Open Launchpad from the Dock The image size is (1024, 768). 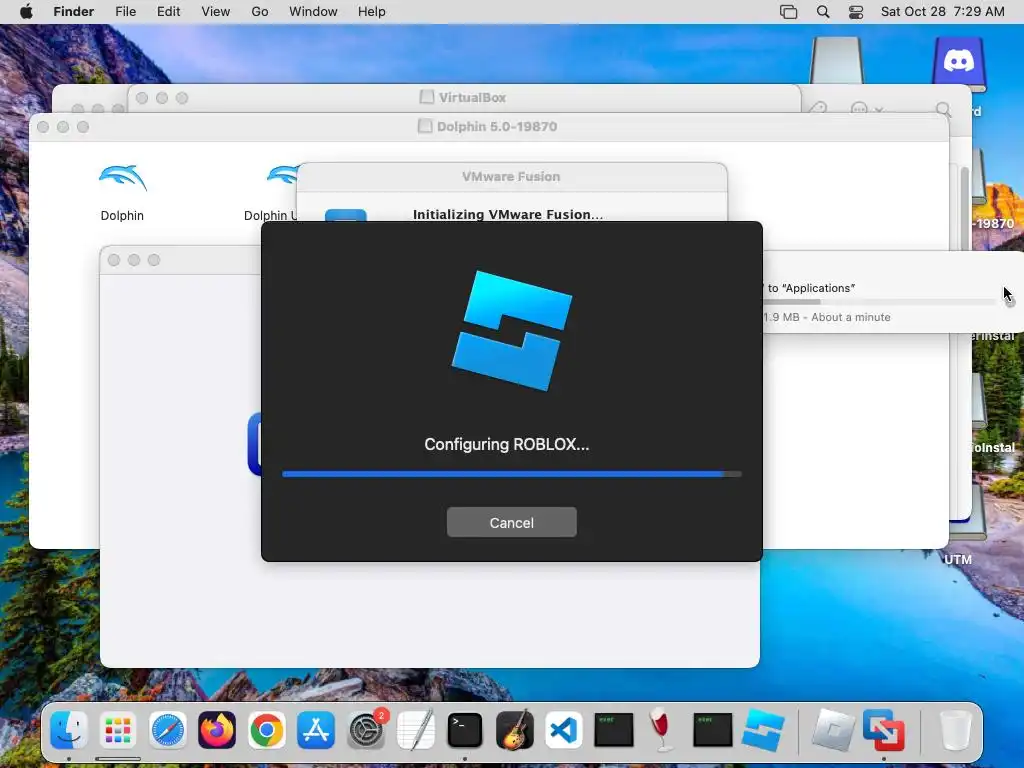118,729
